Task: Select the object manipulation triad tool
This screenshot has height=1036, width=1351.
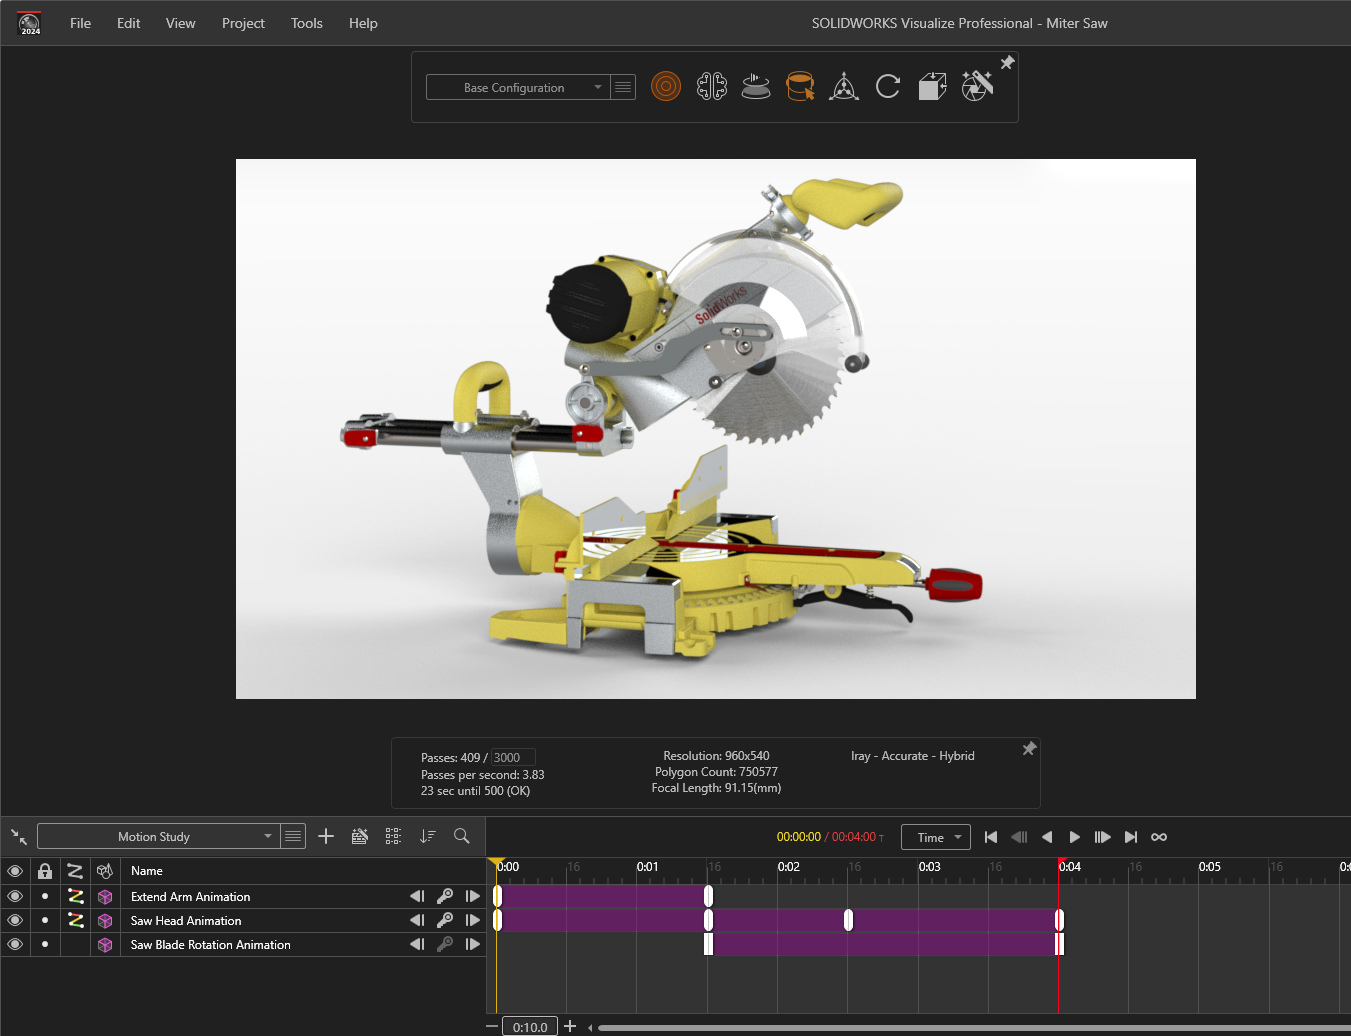Action: 844,87
